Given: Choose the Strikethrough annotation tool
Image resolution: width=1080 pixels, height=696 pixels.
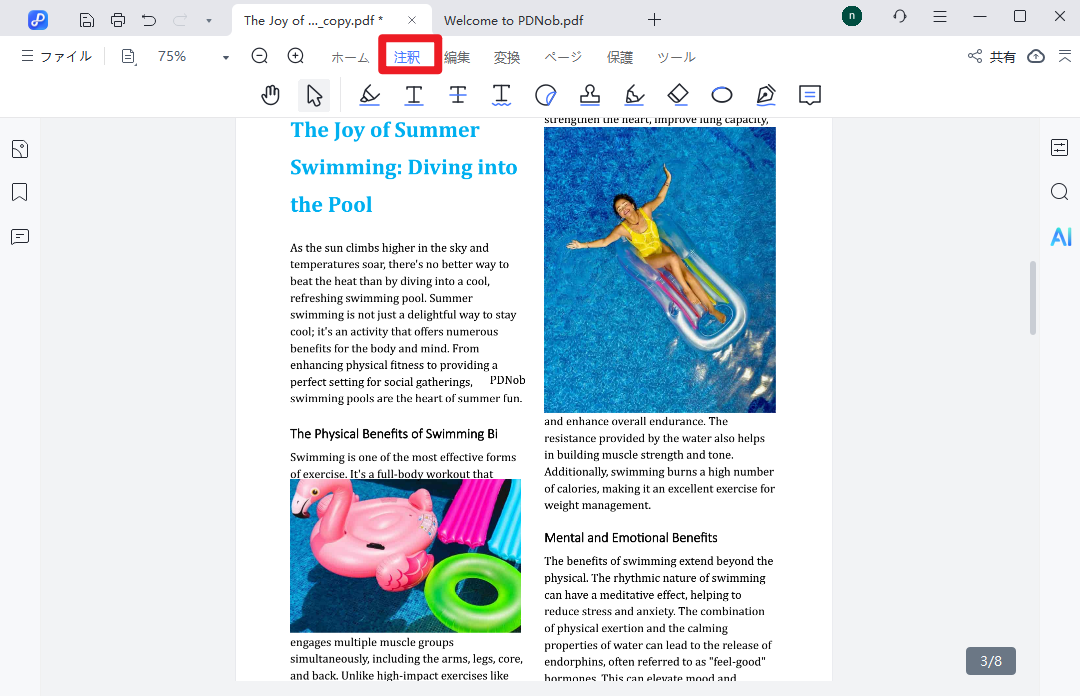Looking at the screenshot, I should 458,95.
